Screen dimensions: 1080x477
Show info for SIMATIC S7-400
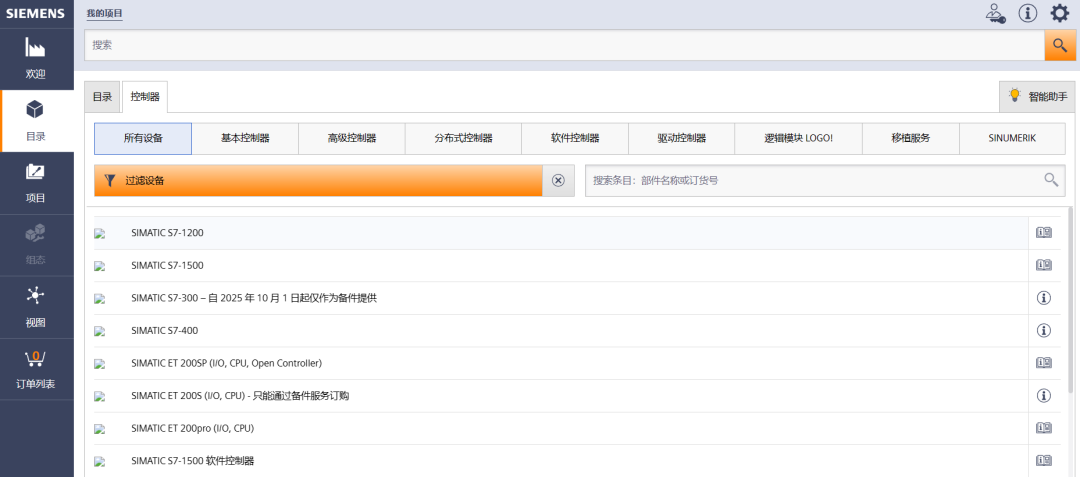(1043, 330)
